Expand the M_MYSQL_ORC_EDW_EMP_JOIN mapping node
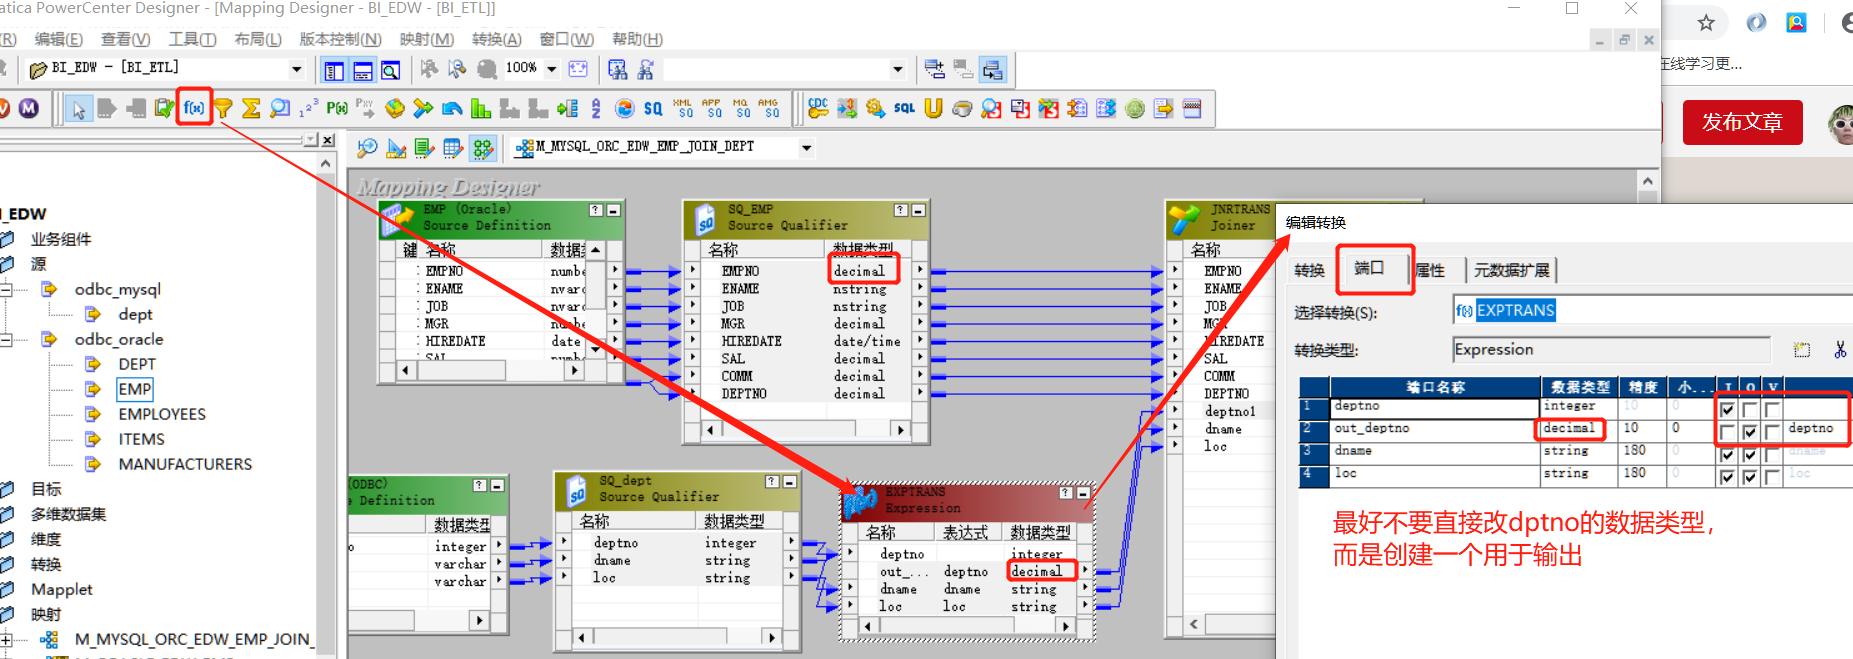The height and width of the screenshot is (659, 1853). click(6, 639)
